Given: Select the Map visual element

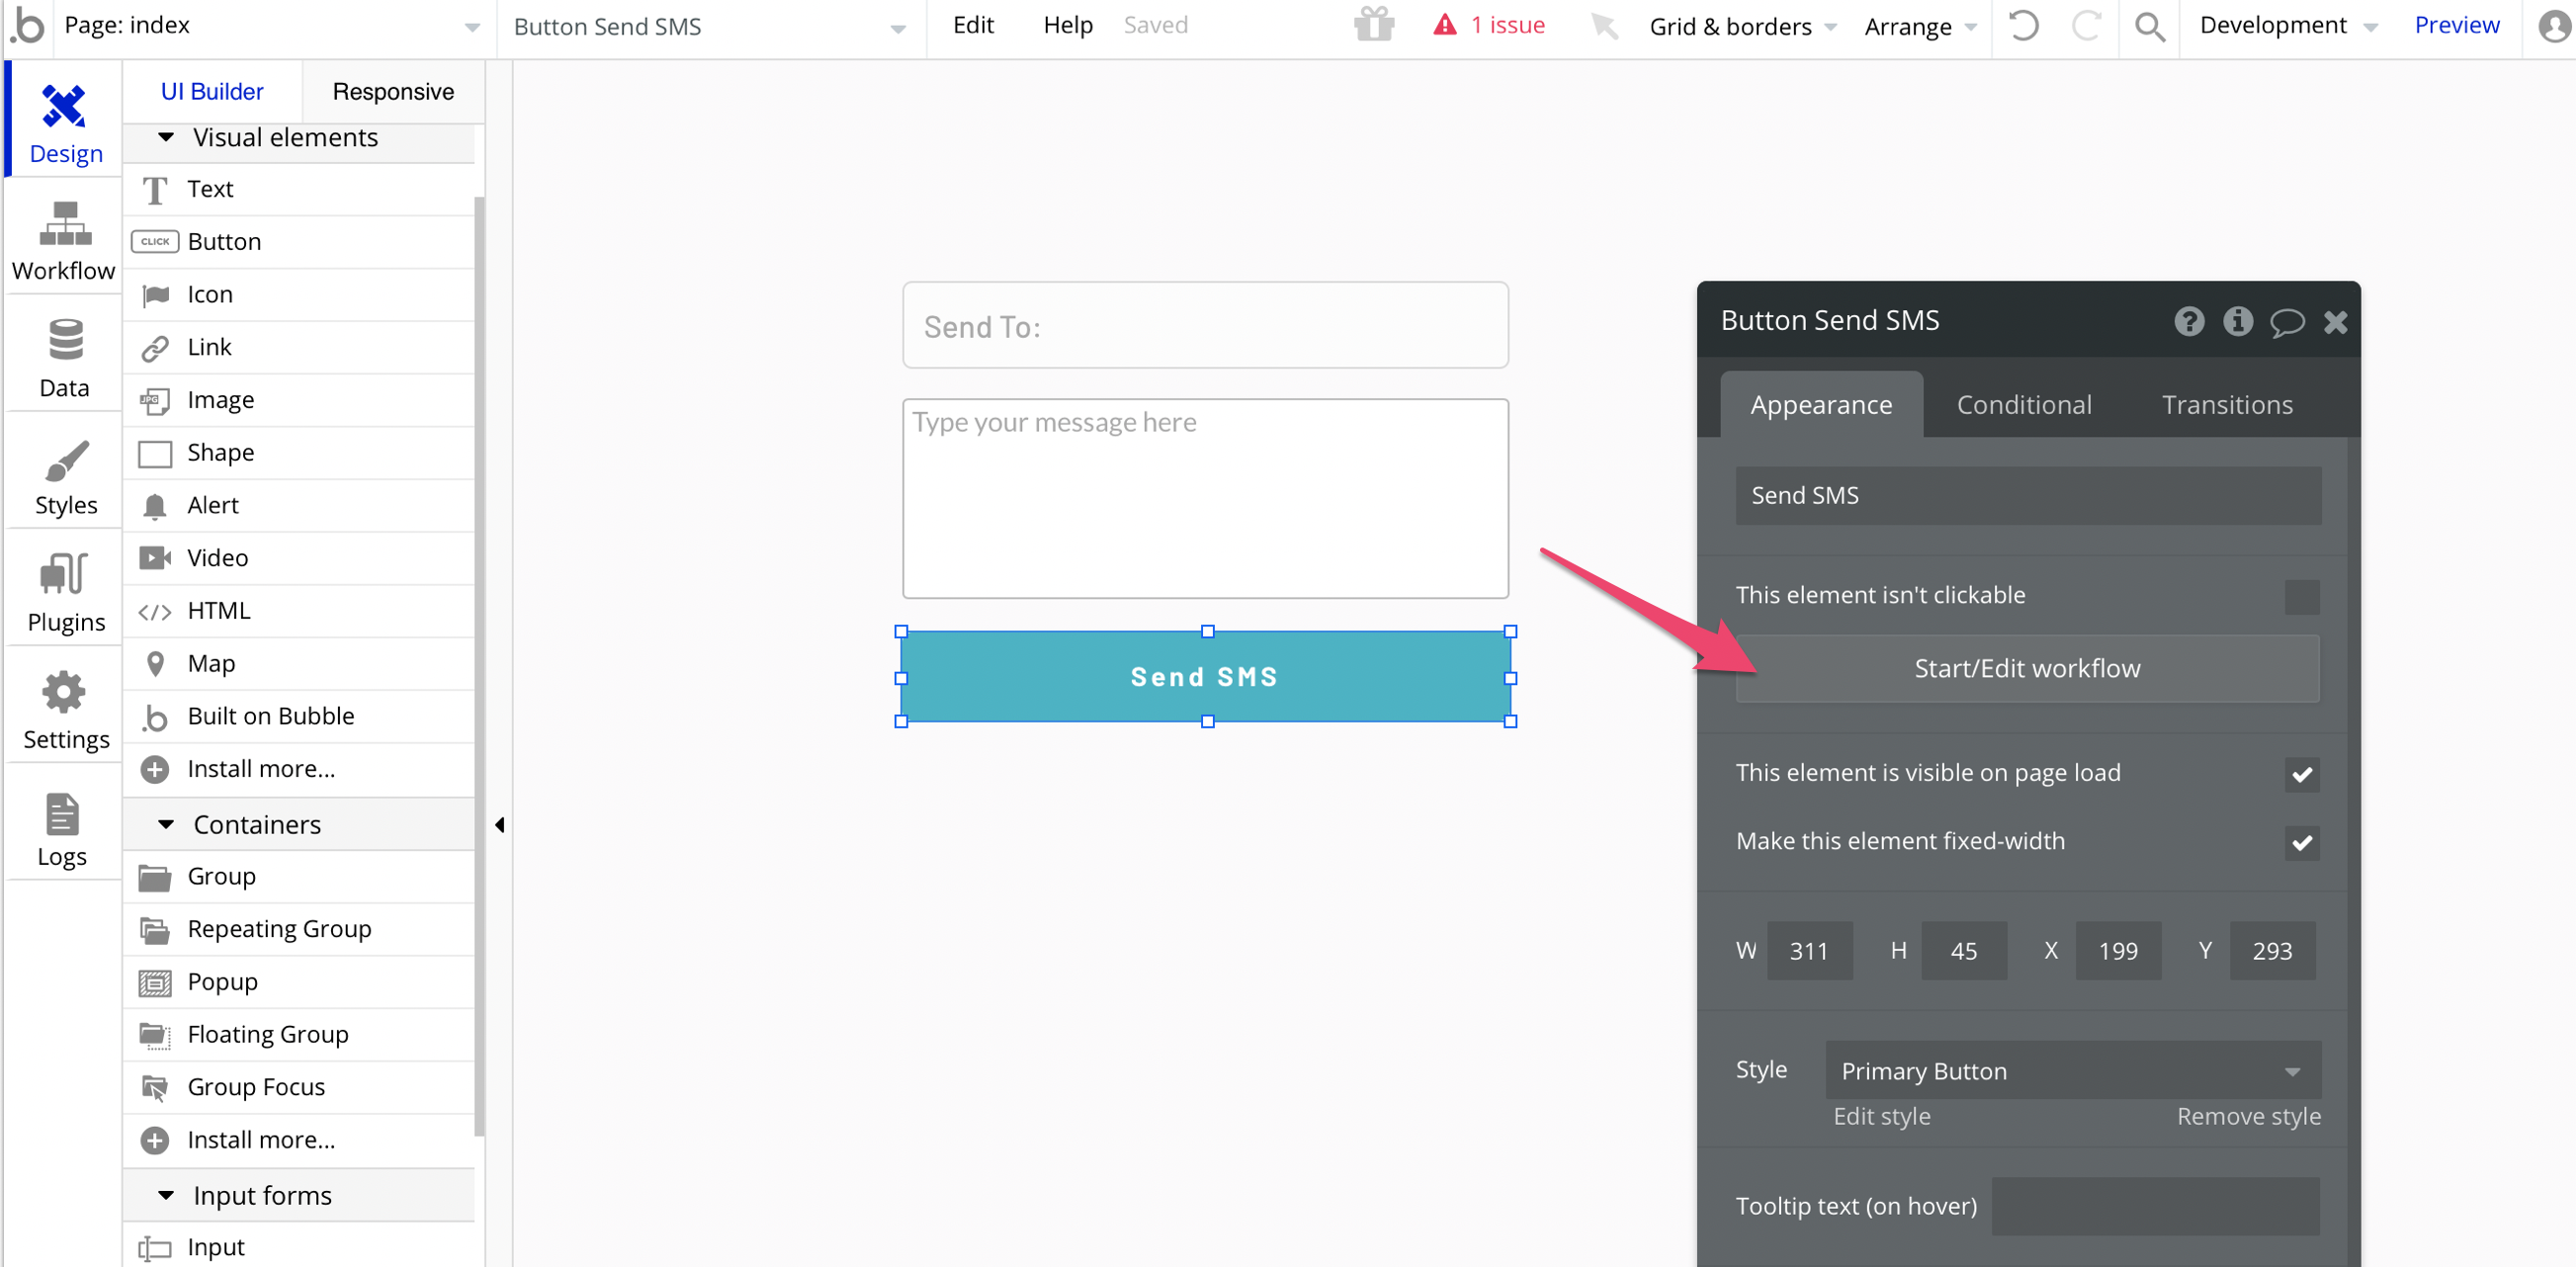Looking at the screenshot, I should click(x=298, y=664).
